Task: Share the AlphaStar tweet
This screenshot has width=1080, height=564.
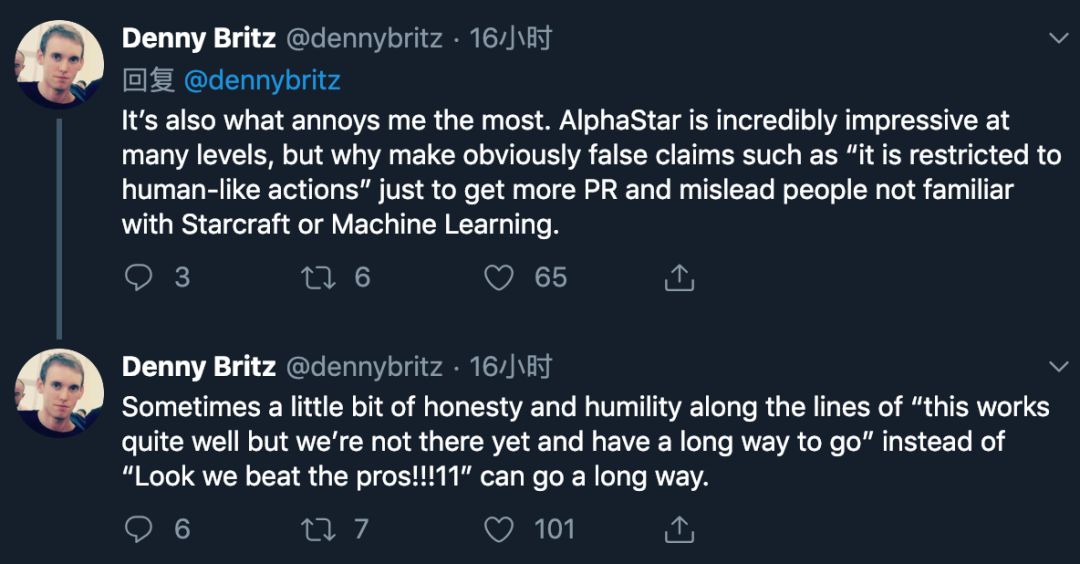Action: [679, 277]
